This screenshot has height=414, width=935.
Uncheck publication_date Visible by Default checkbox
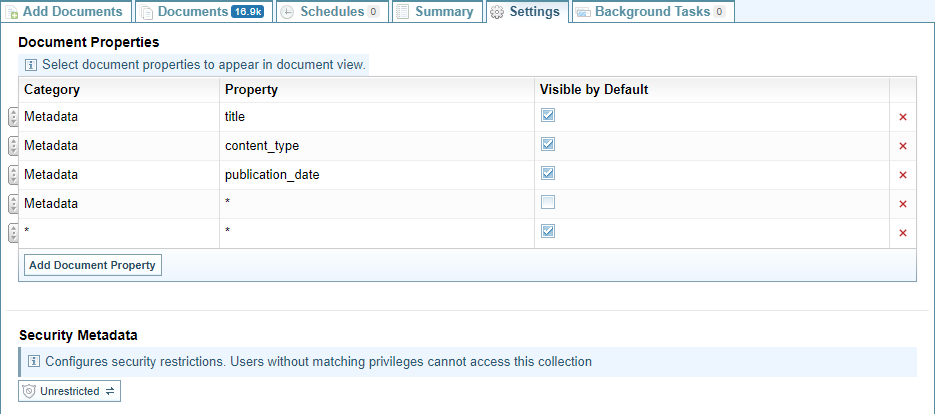click(x=547, y=173)
